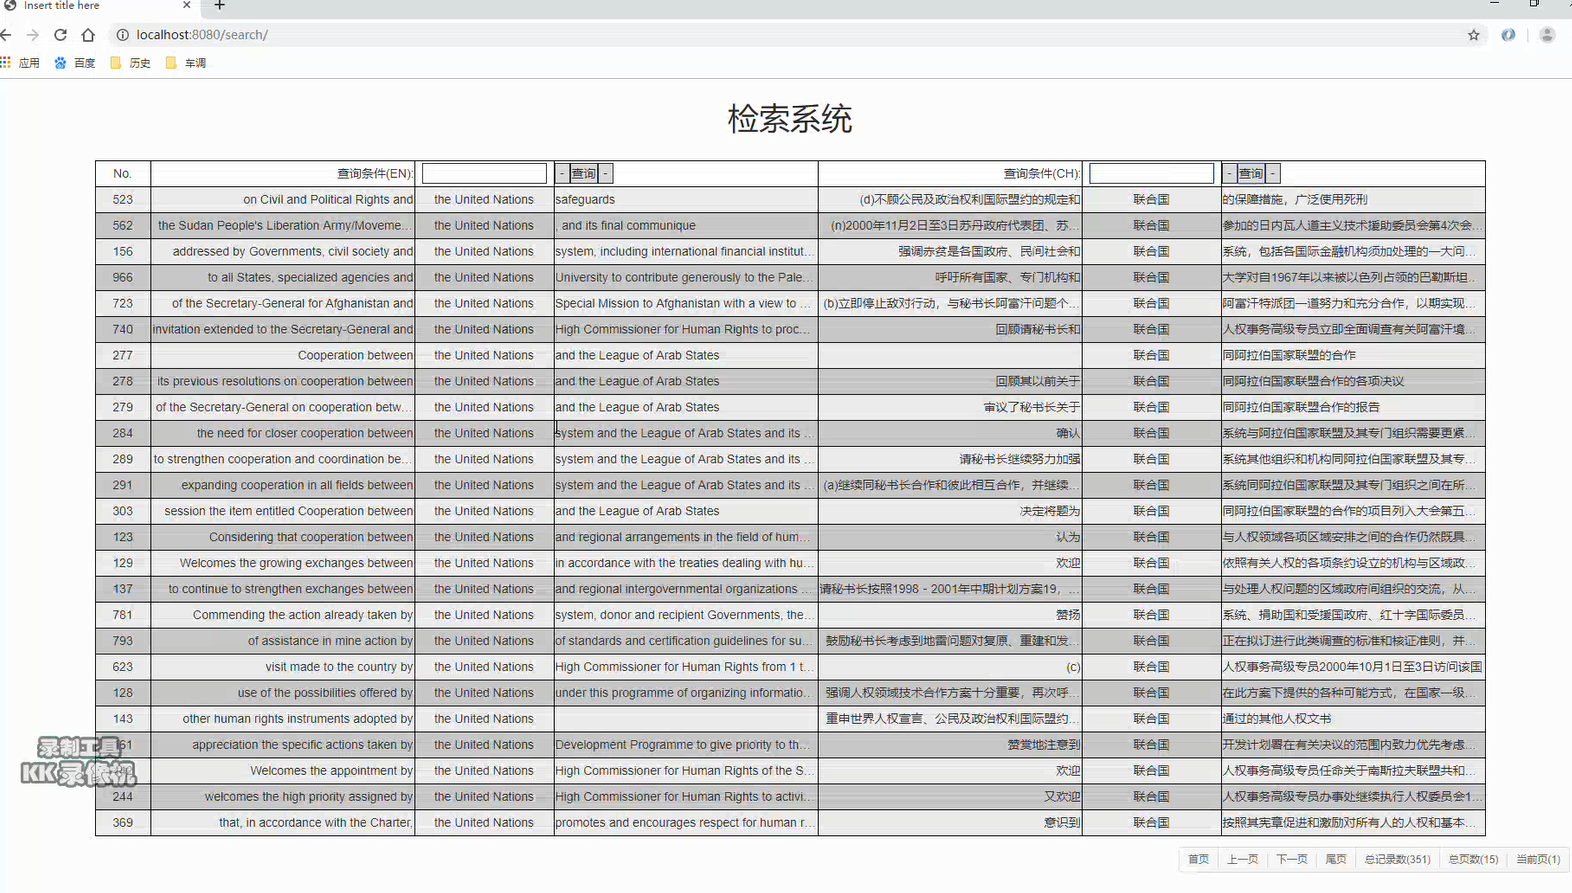Click 'Considering that cooperation between' cell

point(283,537)
